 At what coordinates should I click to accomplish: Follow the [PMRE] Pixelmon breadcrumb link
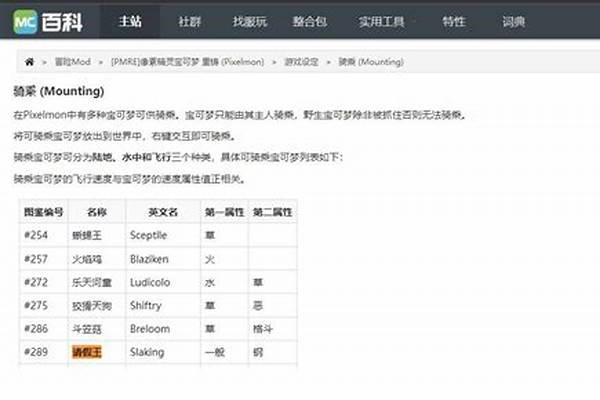(x=188, y=62)
